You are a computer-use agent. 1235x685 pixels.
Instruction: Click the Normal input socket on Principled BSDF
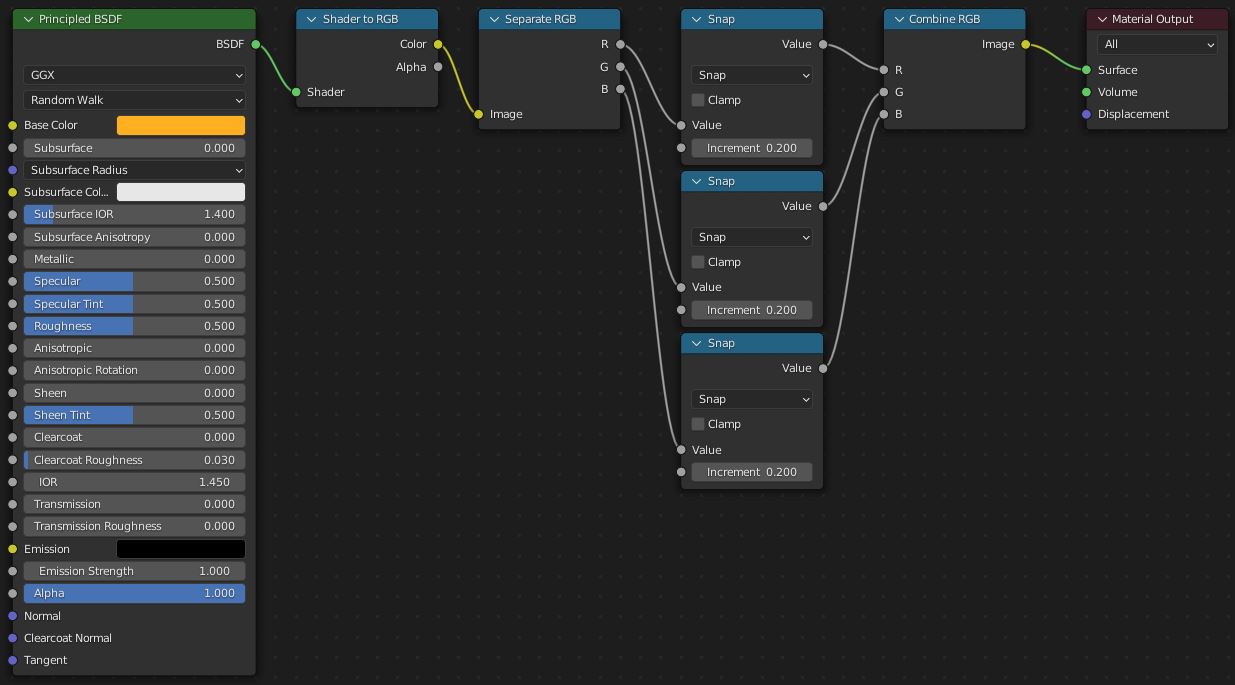click(x=12, y=616)
